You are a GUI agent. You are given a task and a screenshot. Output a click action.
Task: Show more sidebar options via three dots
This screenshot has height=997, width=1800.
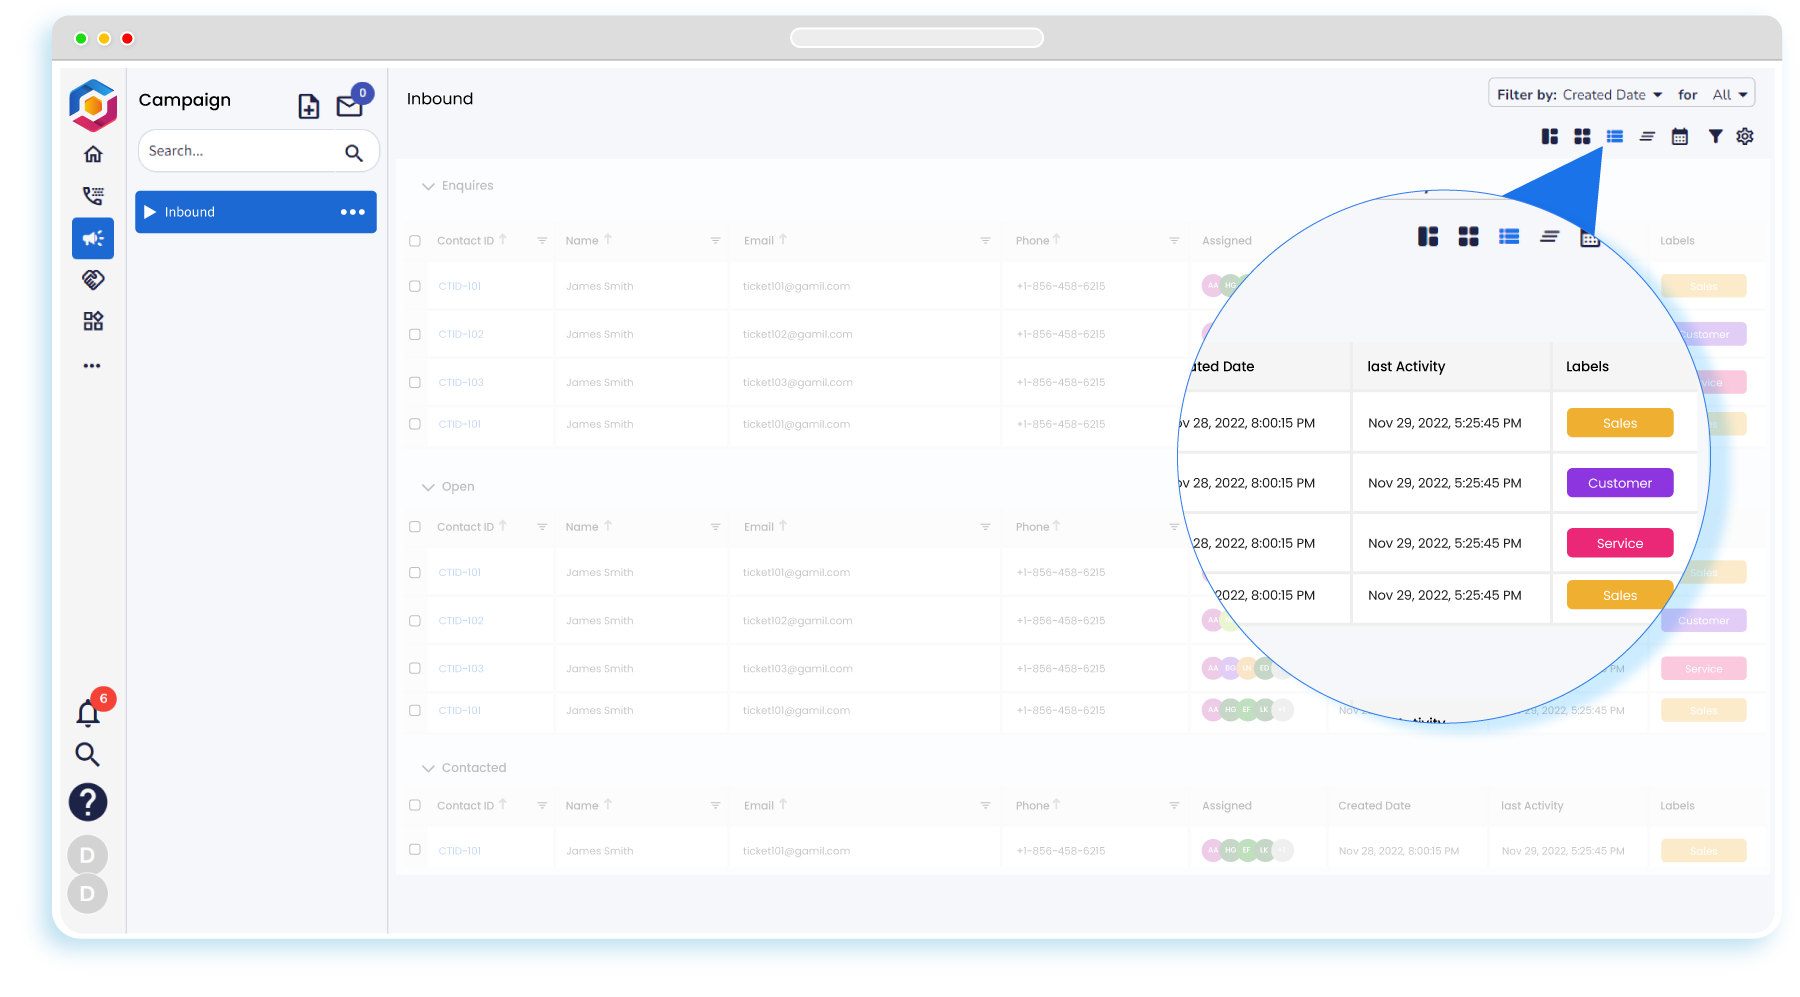click(x=92, y=366)
